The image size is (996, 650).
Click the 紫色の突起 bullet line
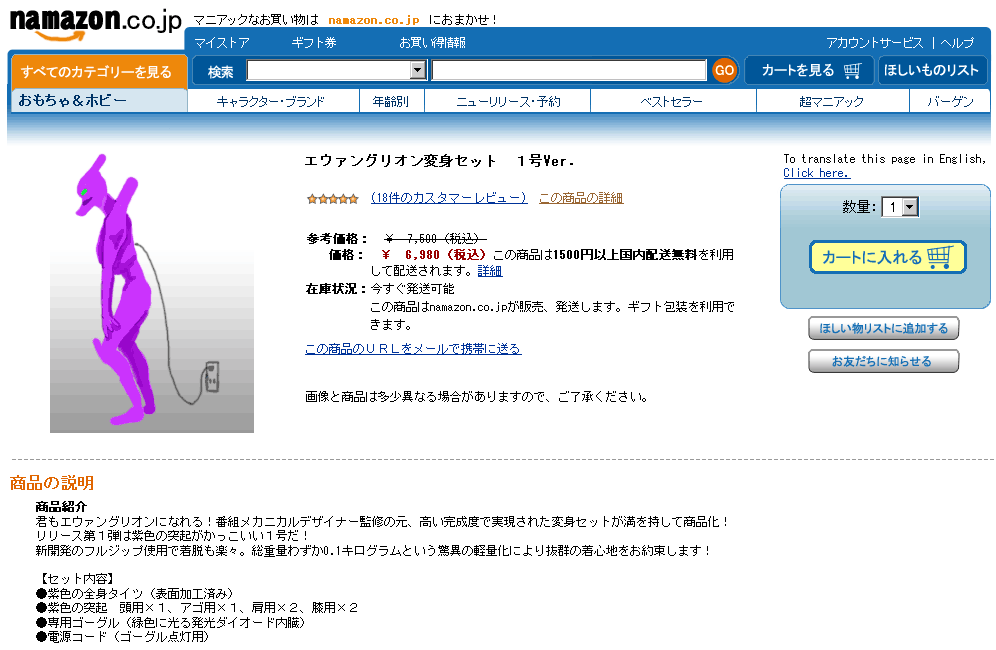point(197,607)
